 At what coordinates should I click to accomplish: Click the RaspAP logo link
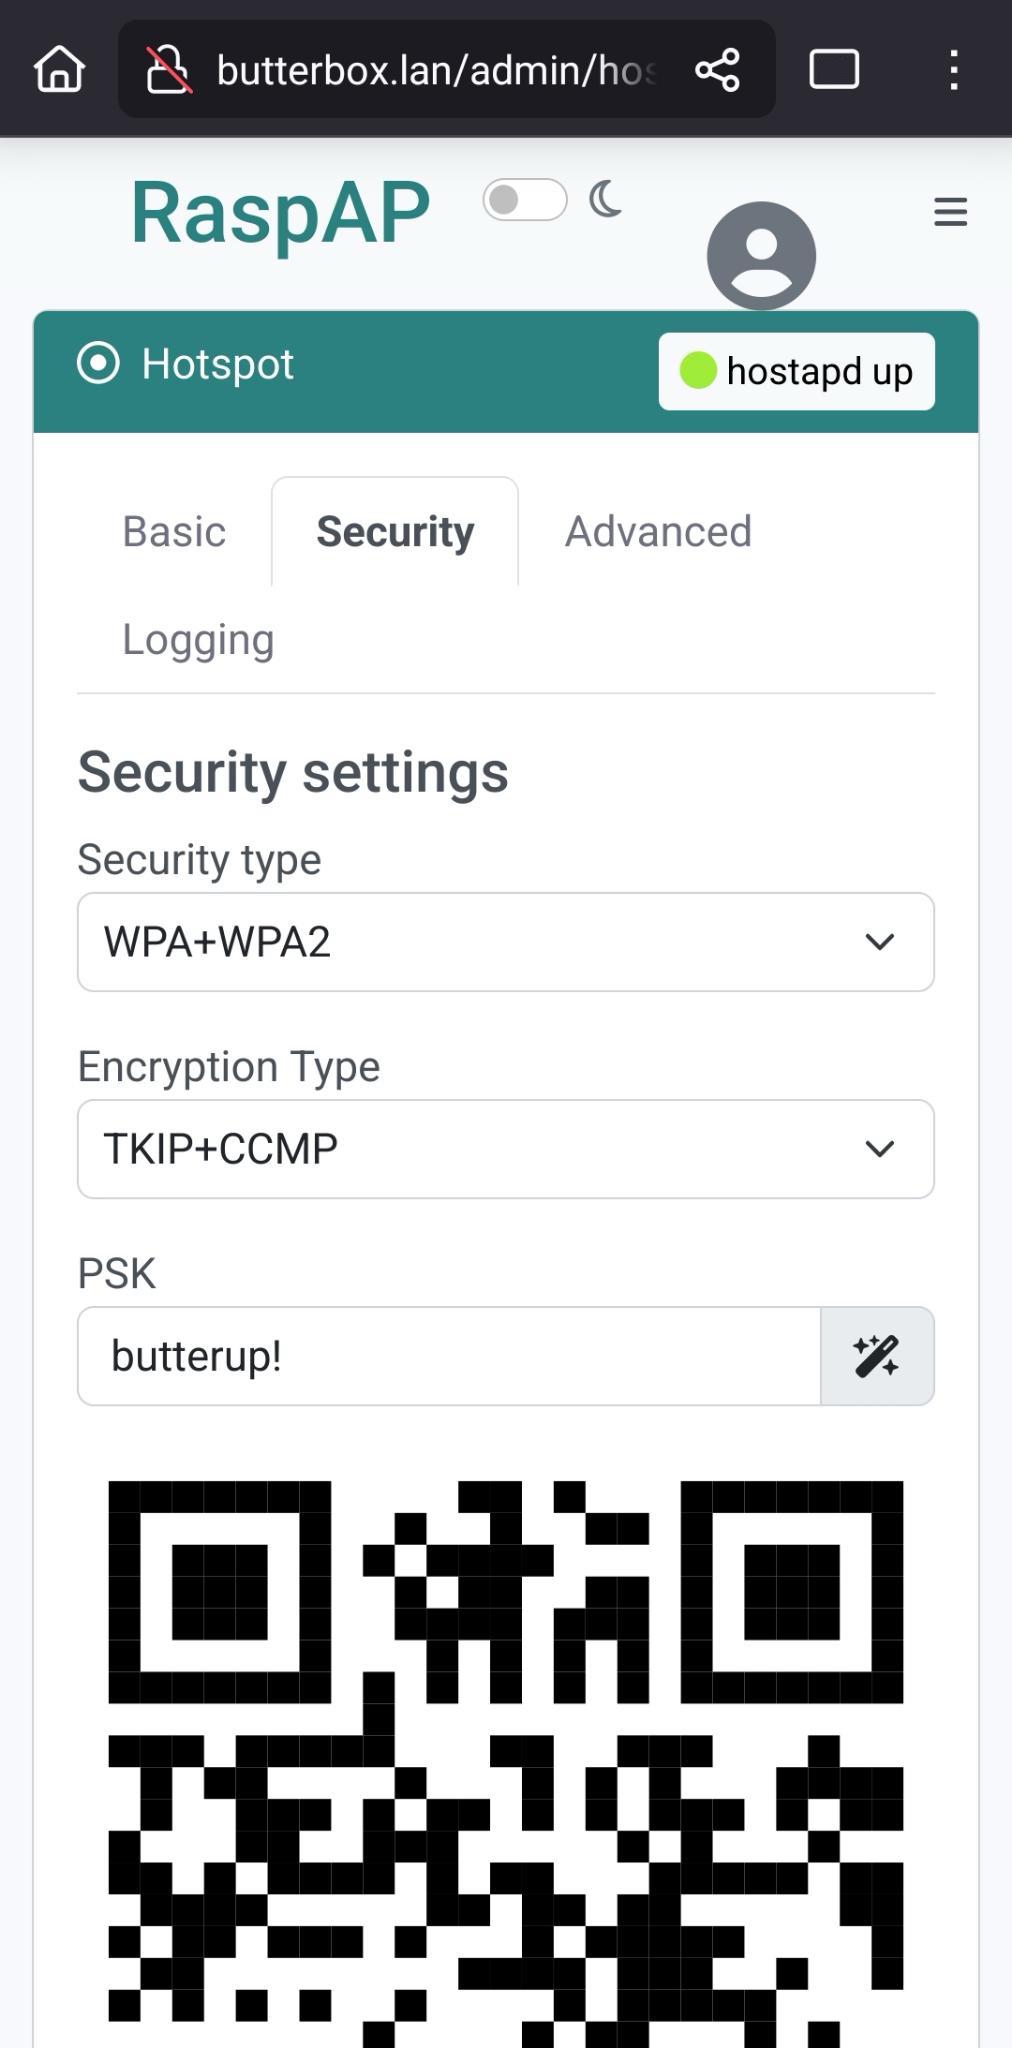pyautogui.click(x=280, y=212)
